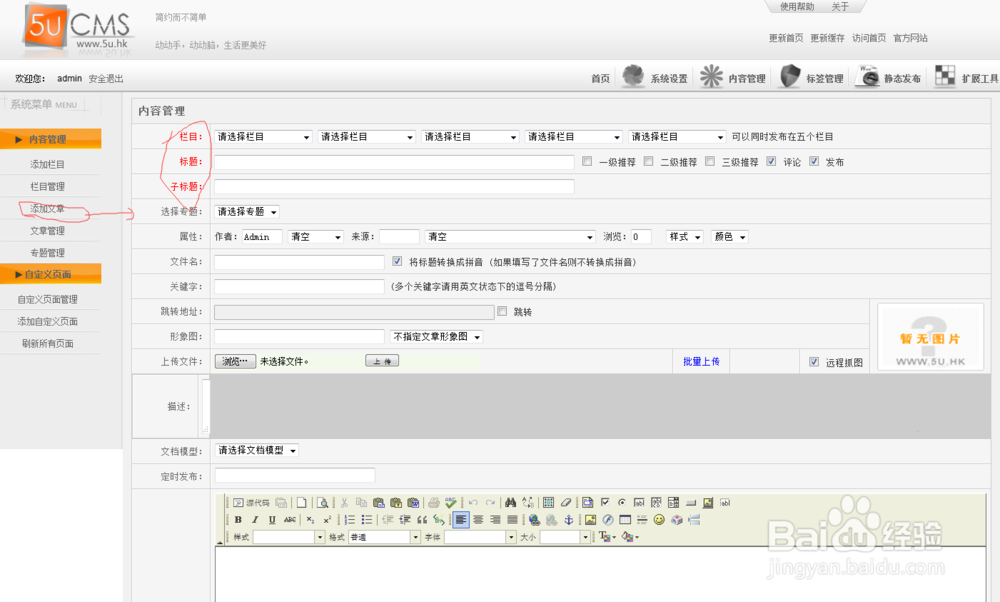Screen dimensions: 1000x602
Task: Click the 批量上传 link
Action: (700, 361)
